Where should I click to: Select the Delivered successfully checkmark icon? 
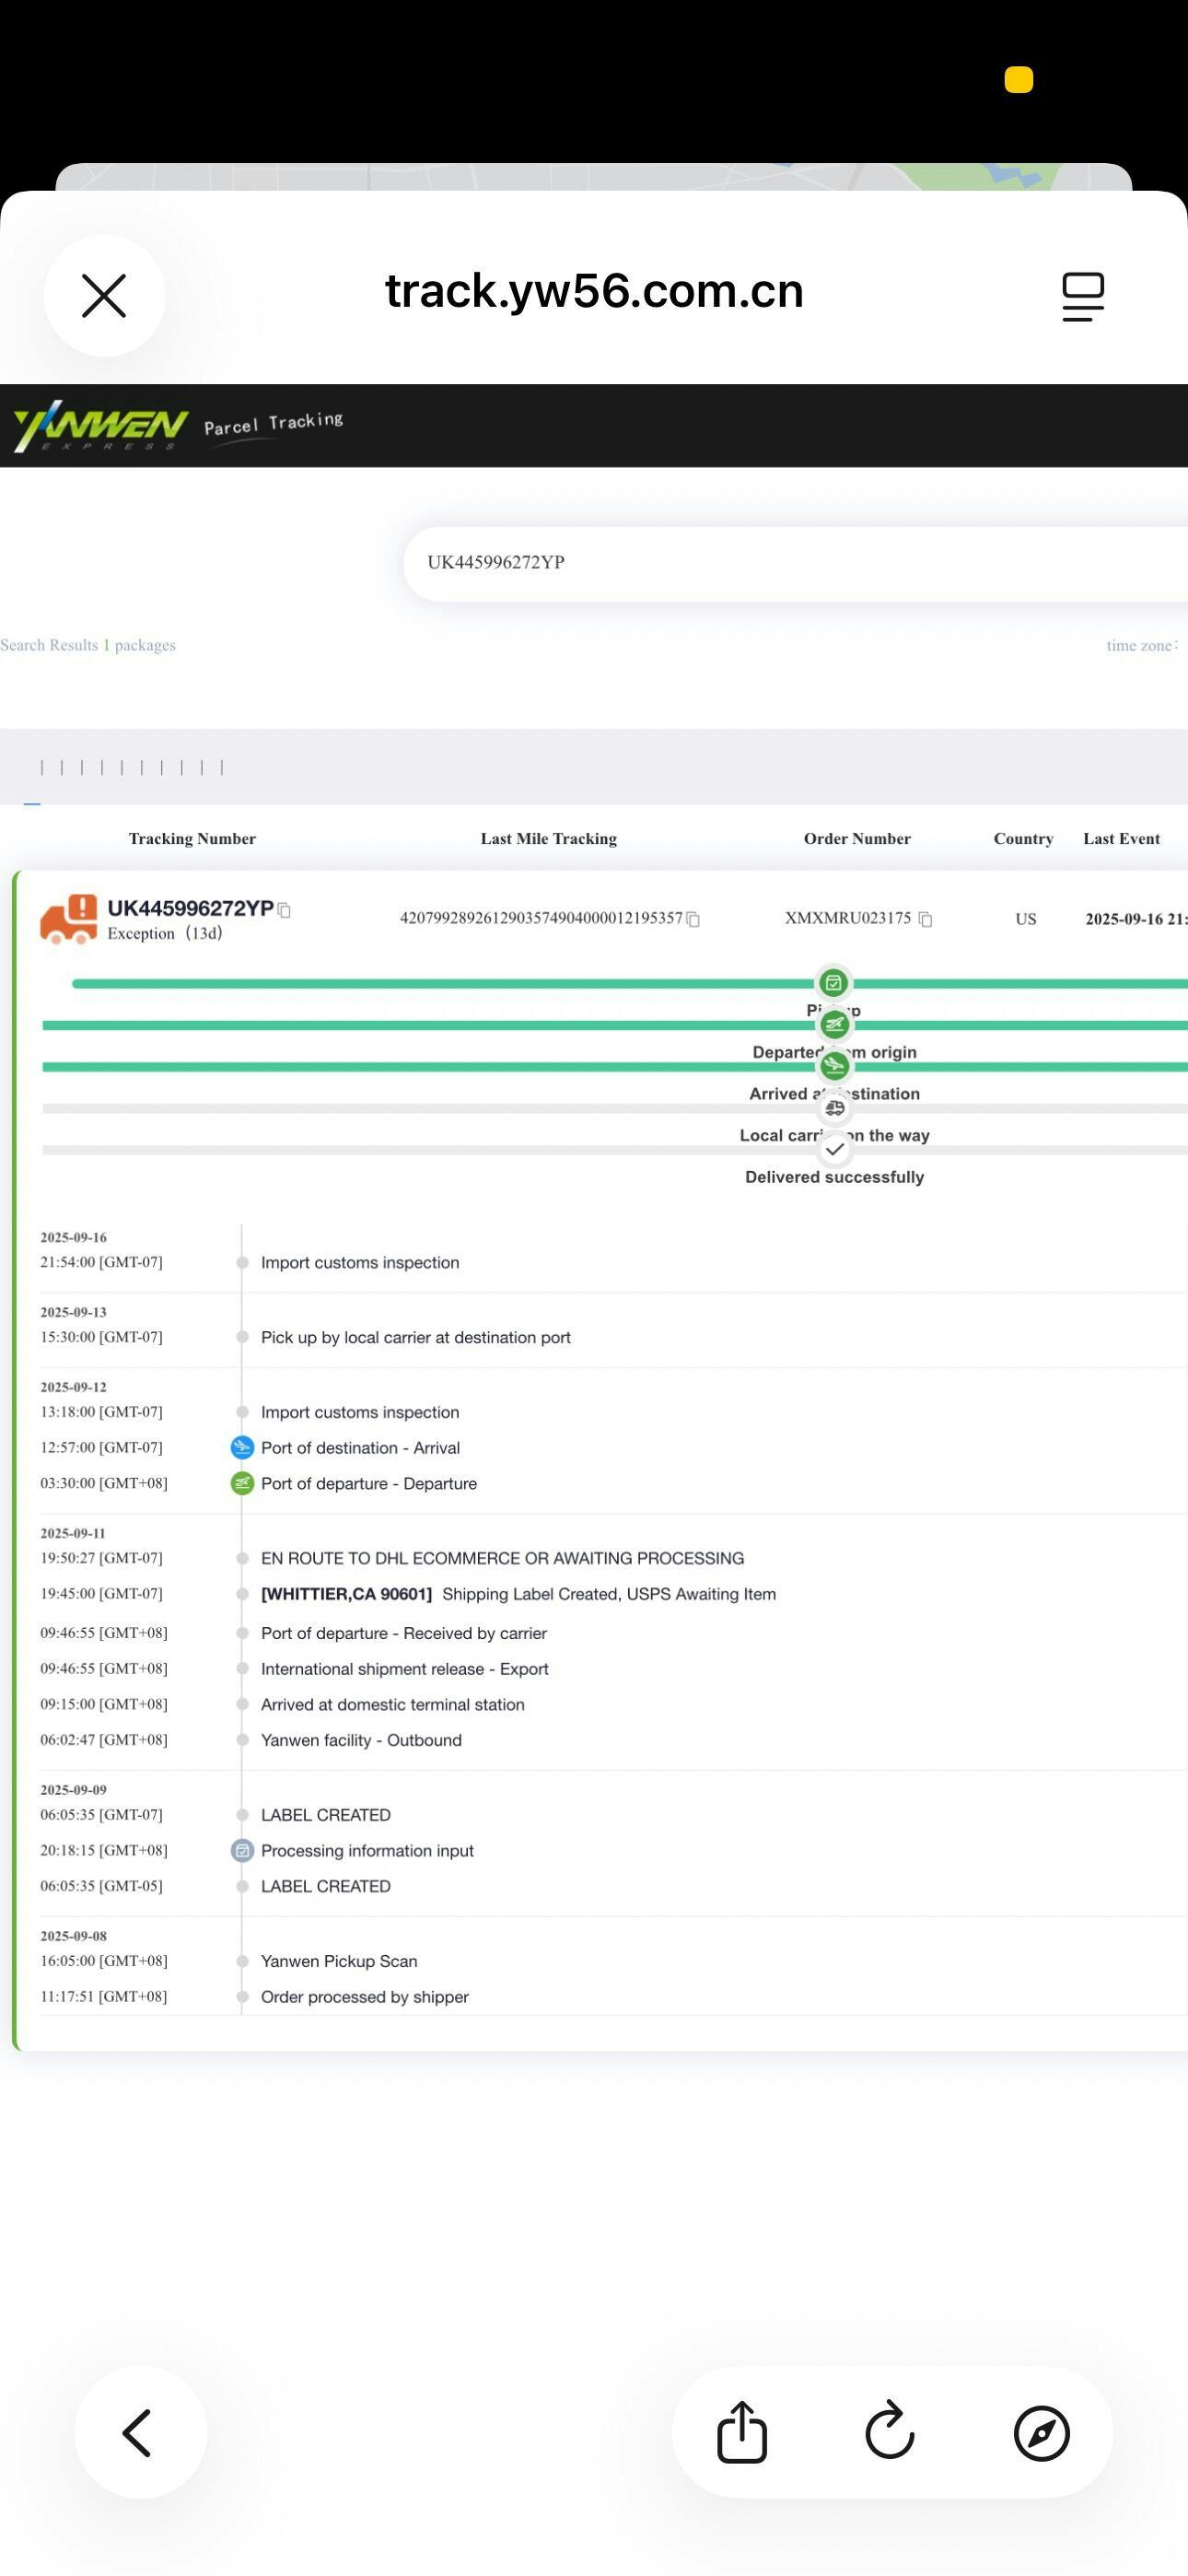pyautogui.click(x=834, y=1150)
